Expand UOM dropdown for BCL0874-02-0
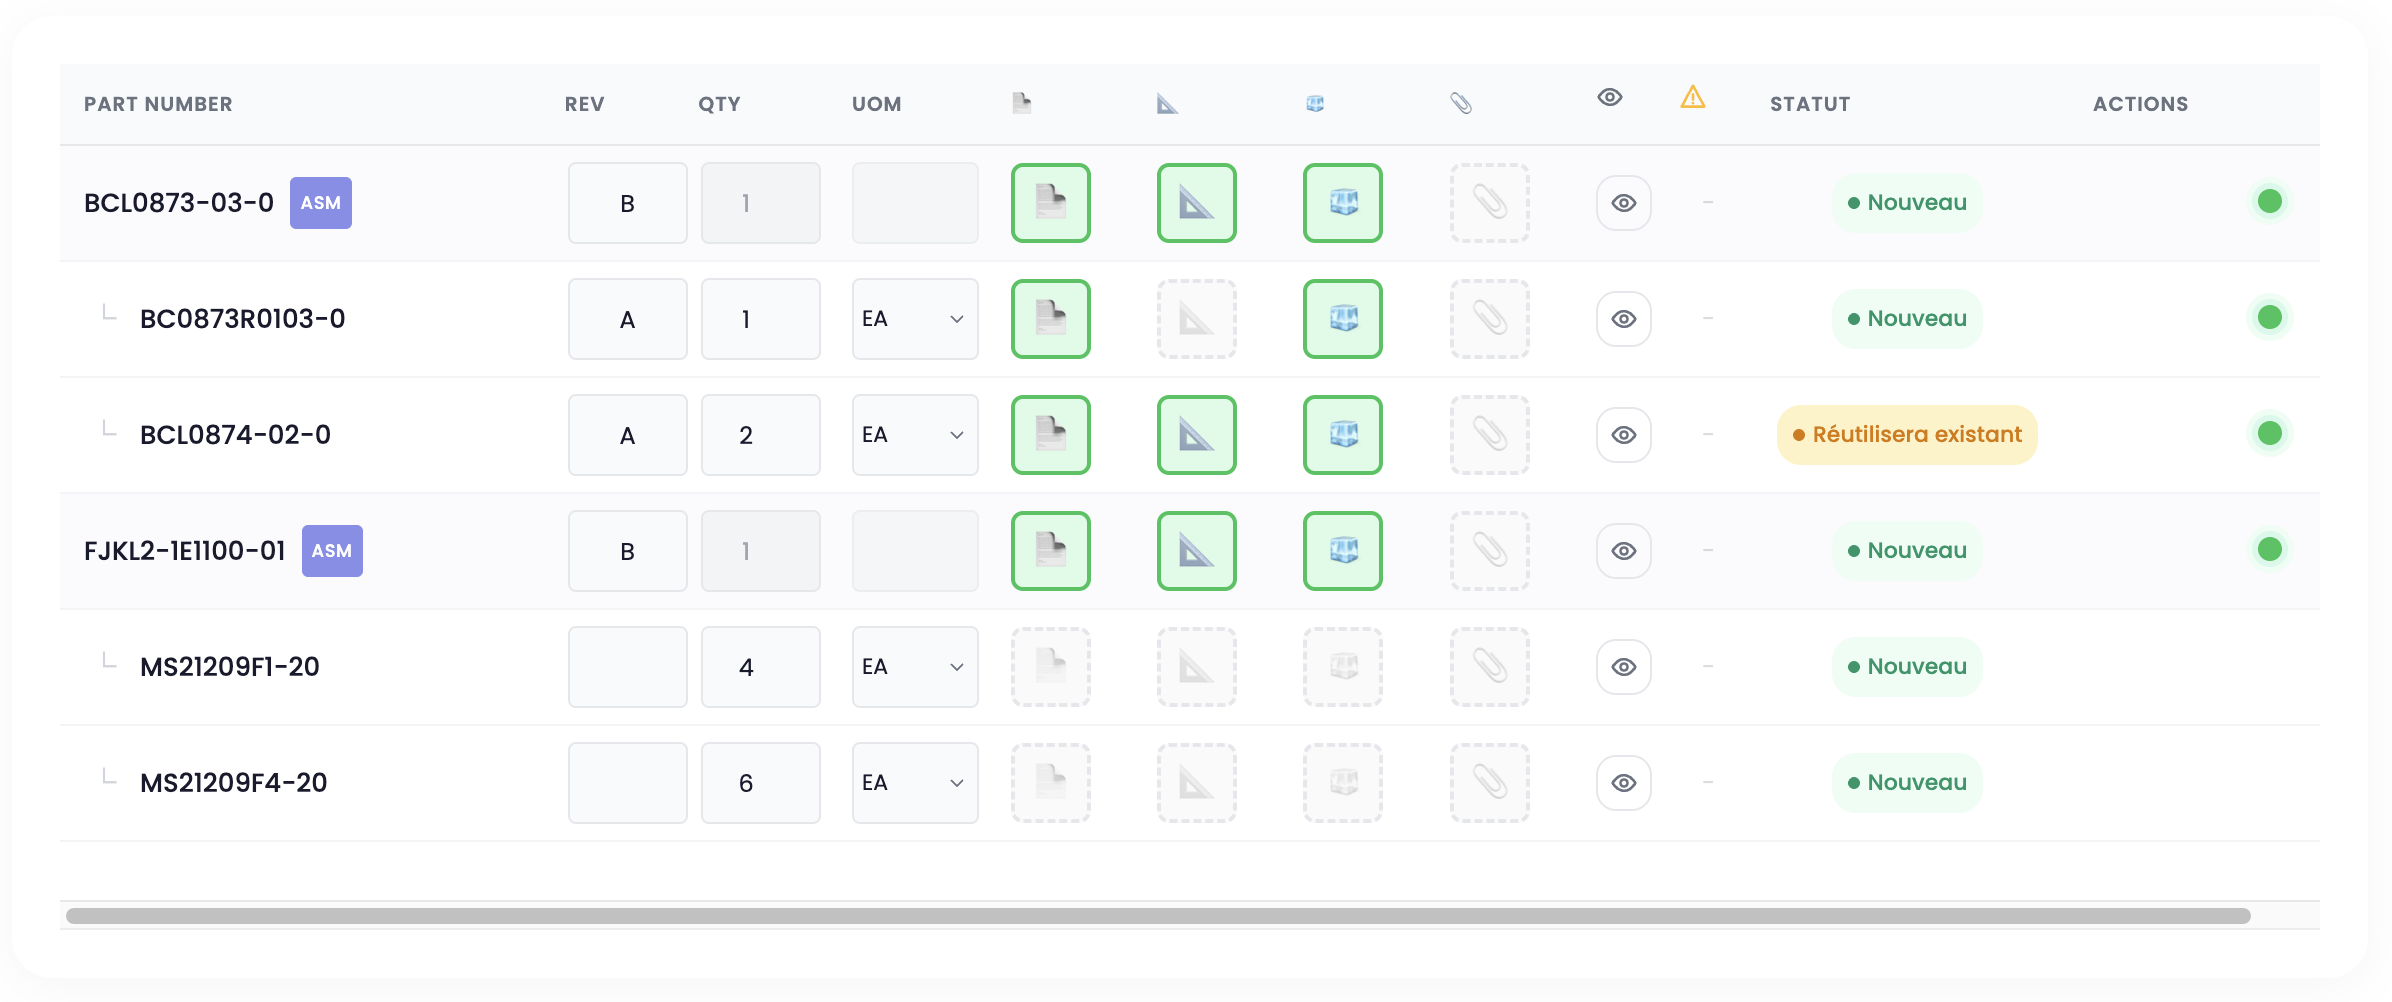This screenshot has width=2392, height=1002. click(x=914, y=435)
